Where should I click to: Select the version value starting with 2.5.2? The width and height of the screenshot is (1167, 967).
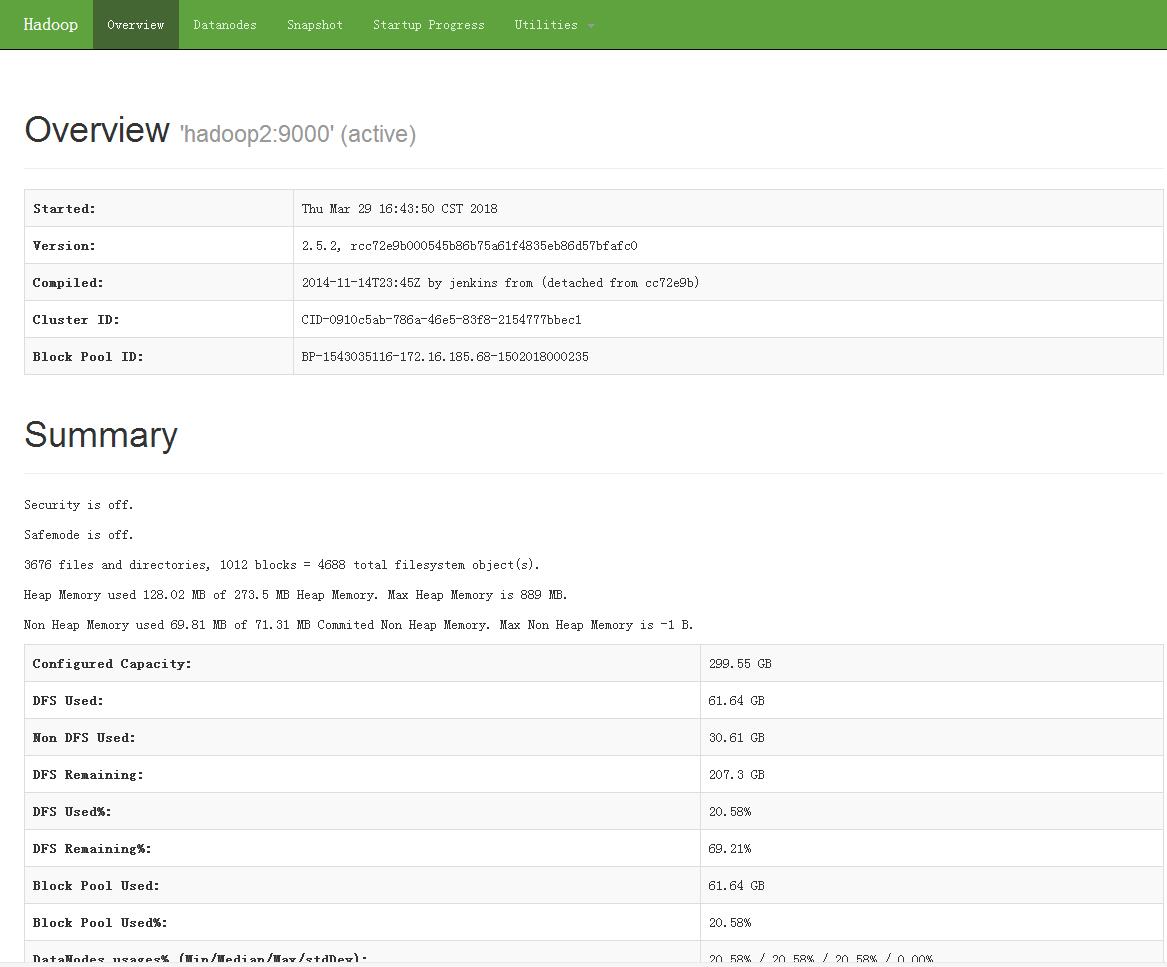(470, 246)
